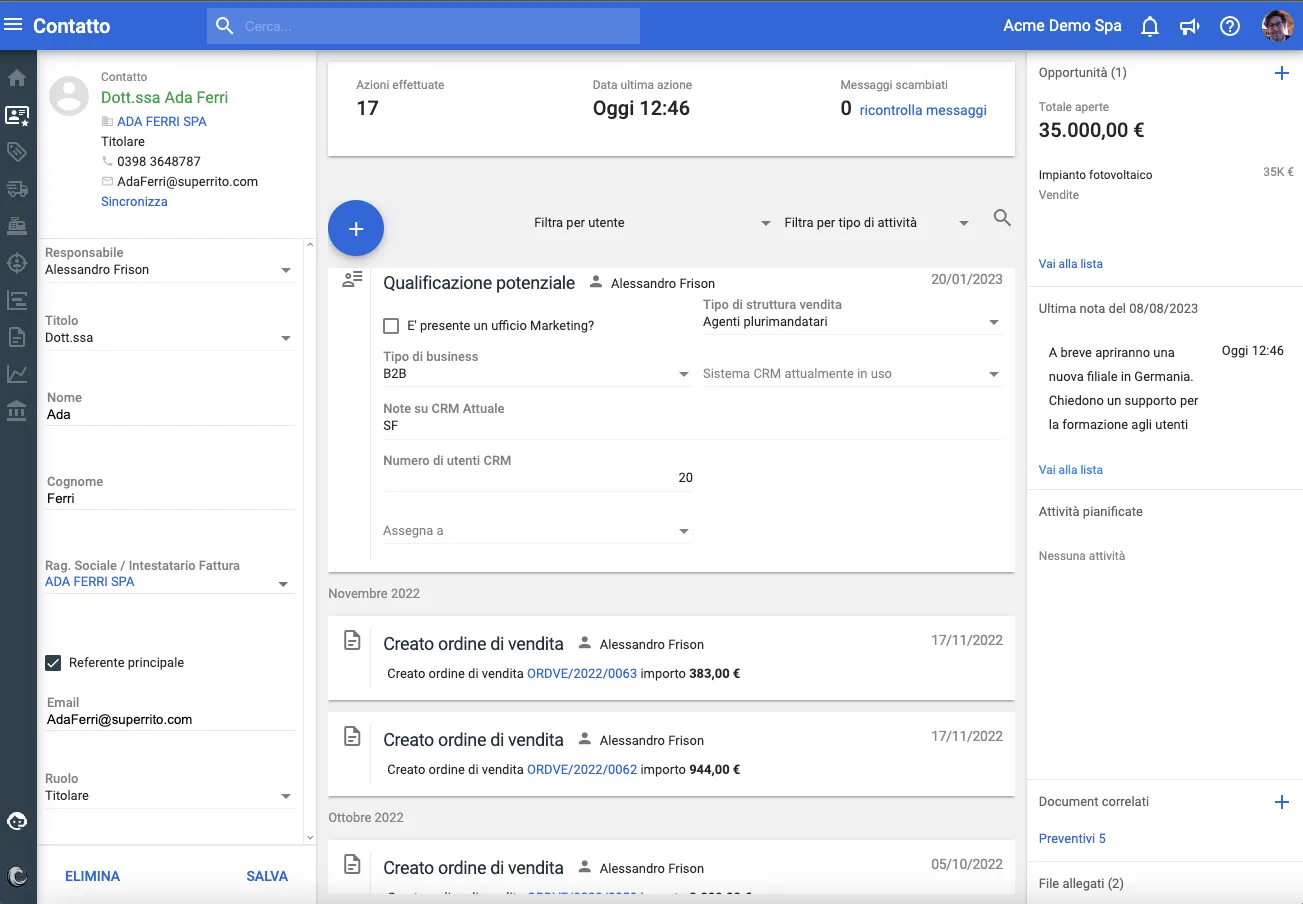Viewport: 1303px width, 904px height.
Task: Add new opportunity with plus icon
Action: (1281, 73)
